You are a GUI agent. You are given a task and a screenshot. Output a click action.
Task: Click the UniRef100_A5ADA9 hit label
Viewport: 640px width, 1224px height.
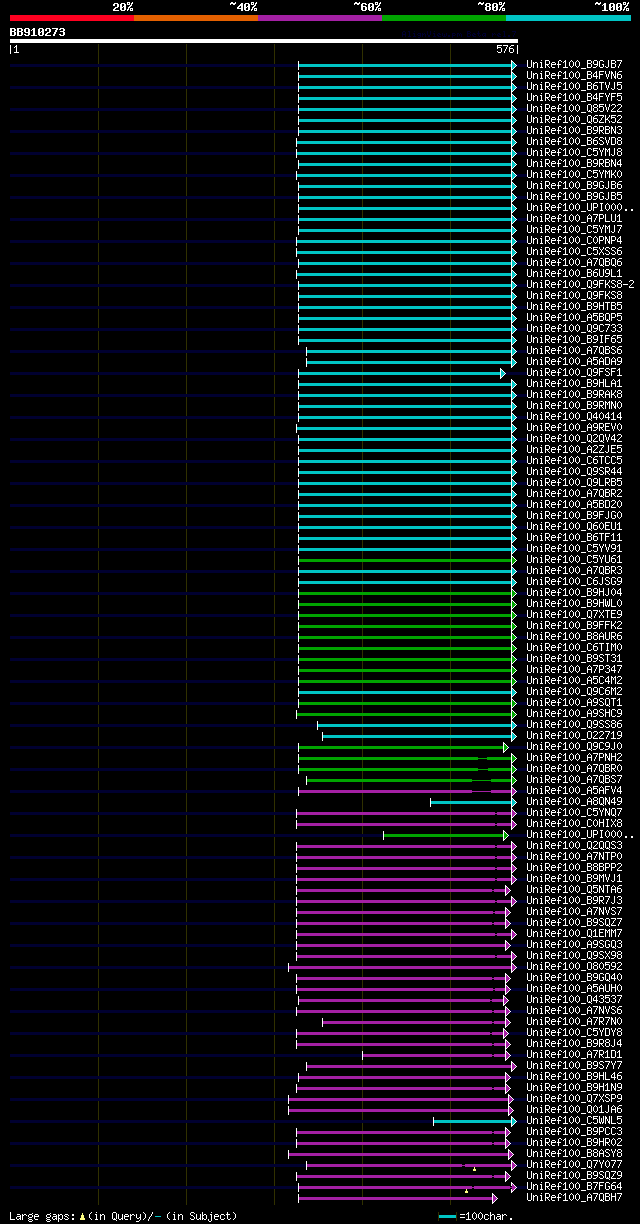[x=574, y=361]
